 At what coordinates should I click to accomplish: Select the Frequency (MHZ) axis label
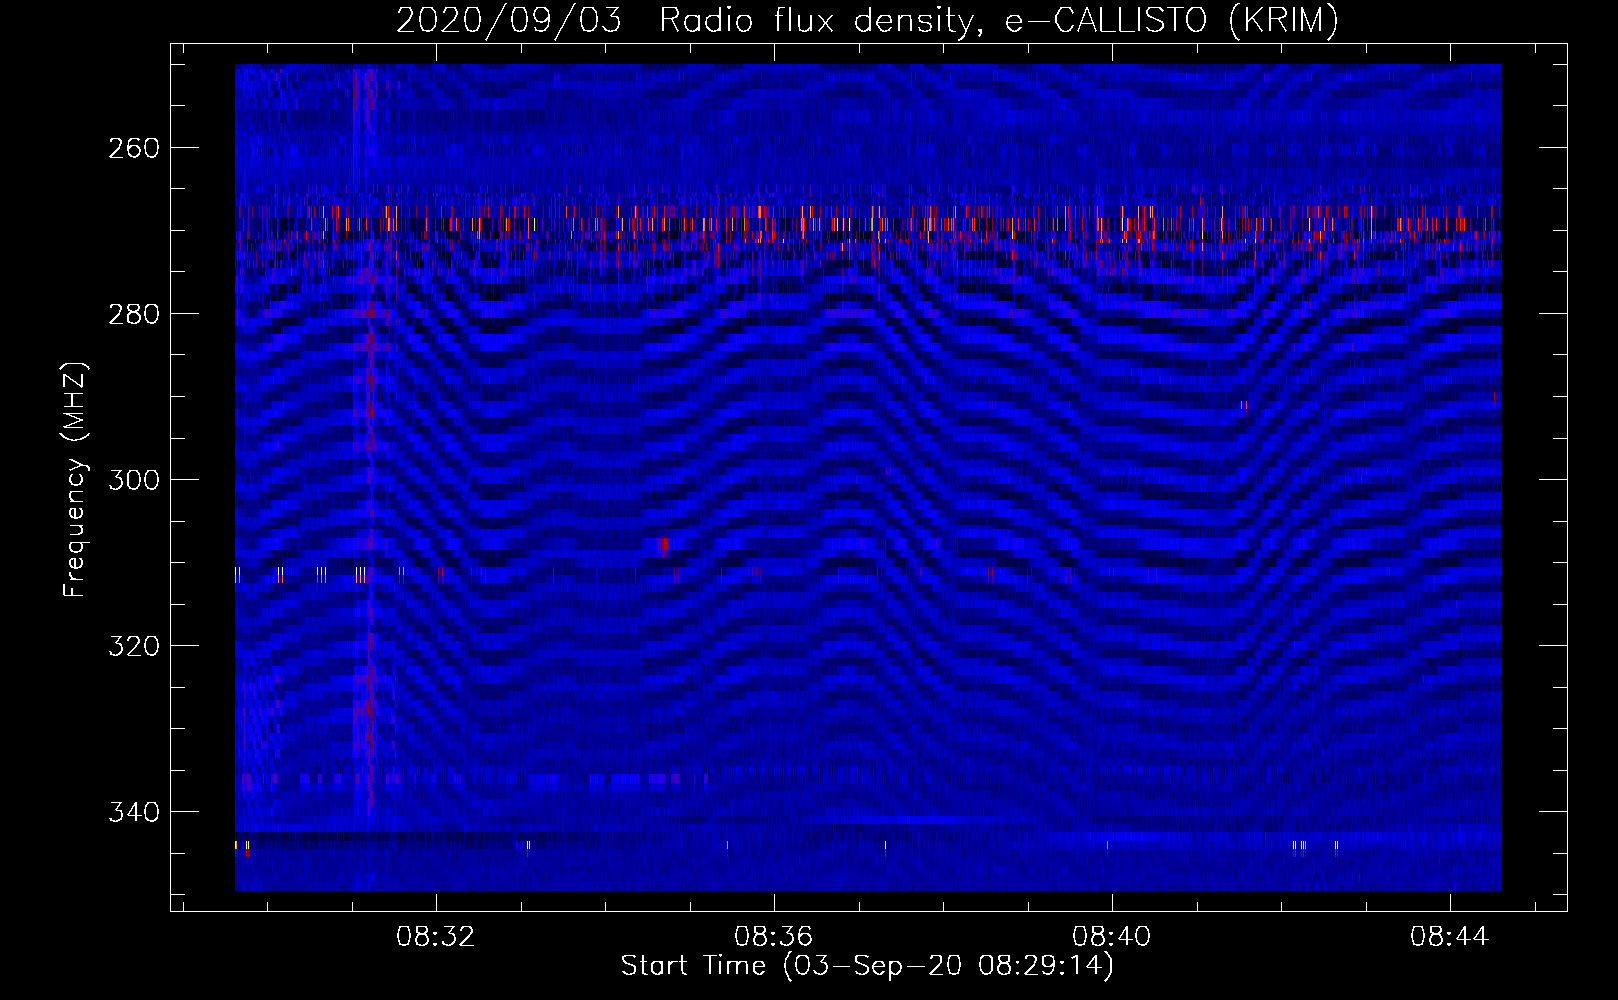[75, 479]
